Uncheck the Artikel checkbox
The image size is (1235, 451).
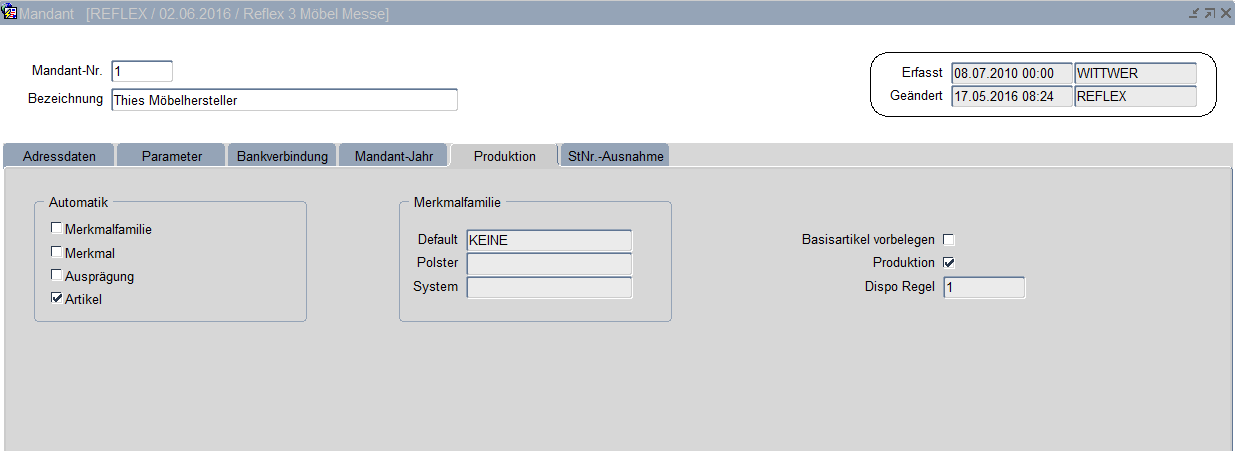click(x=57, y=298)
